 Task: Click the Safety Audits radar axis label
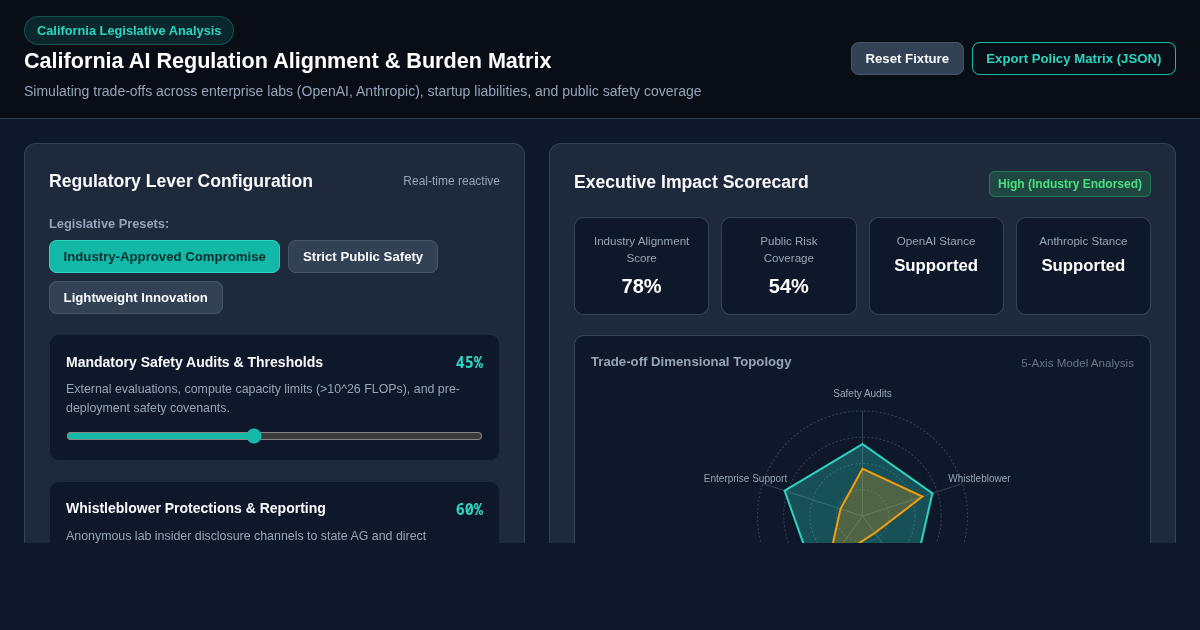pos(862,393)
